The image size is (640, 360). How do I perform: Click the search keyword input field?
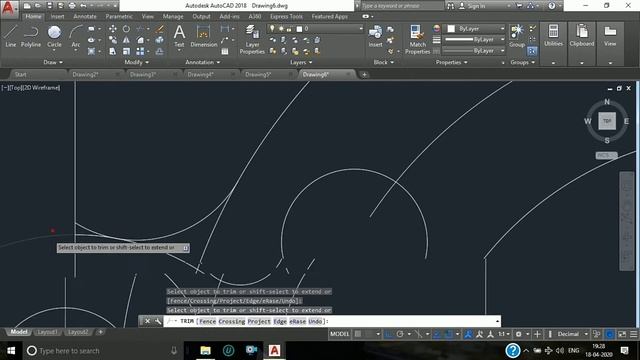[x=402, y=6]
